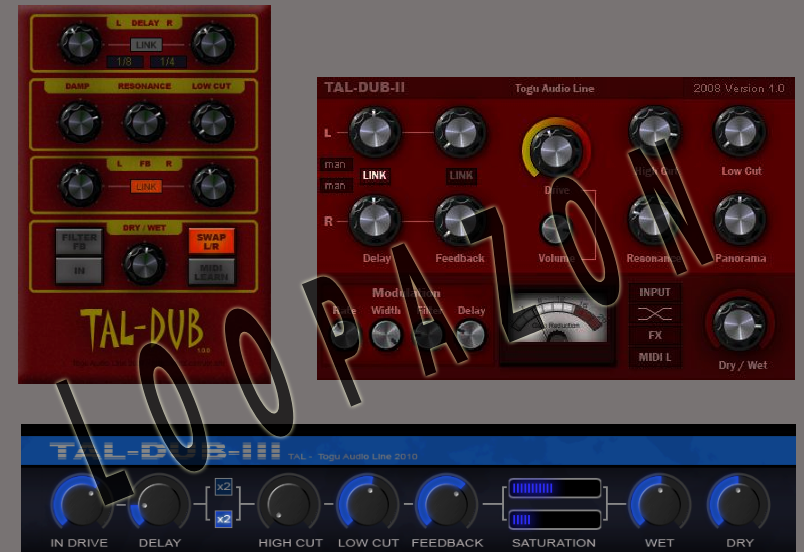Toggle the FILTER FB button
Viewport: 804px width, 552px height.
79,241
